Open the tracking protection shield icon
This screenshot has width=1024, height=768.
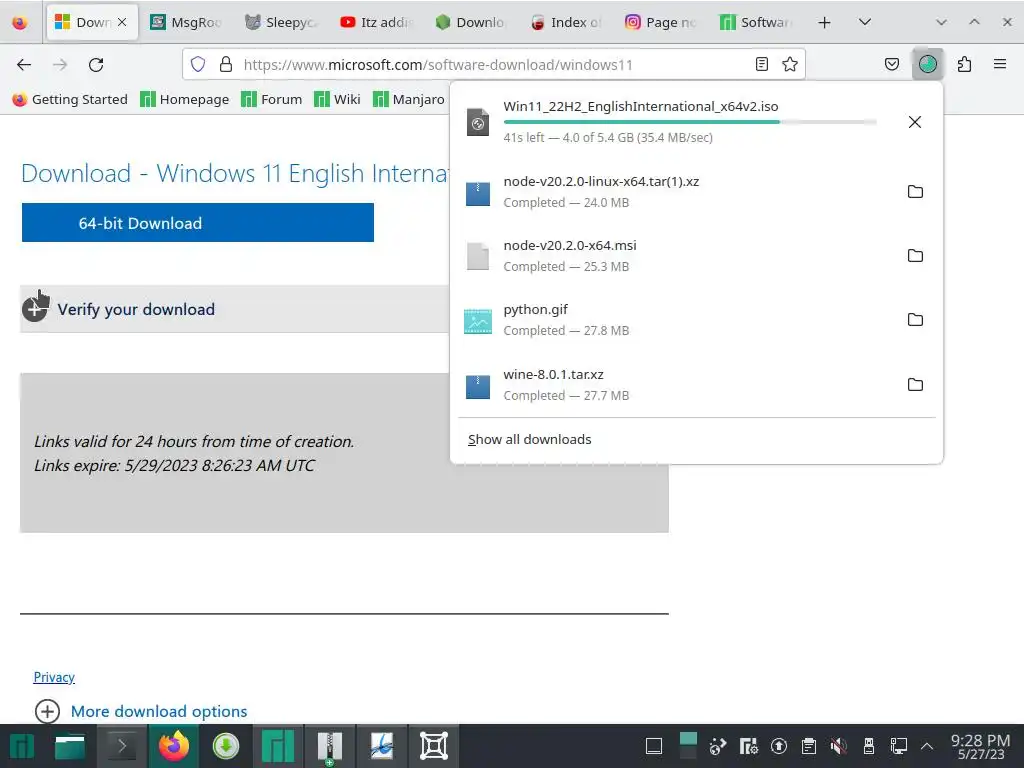[x=198, y=64]
